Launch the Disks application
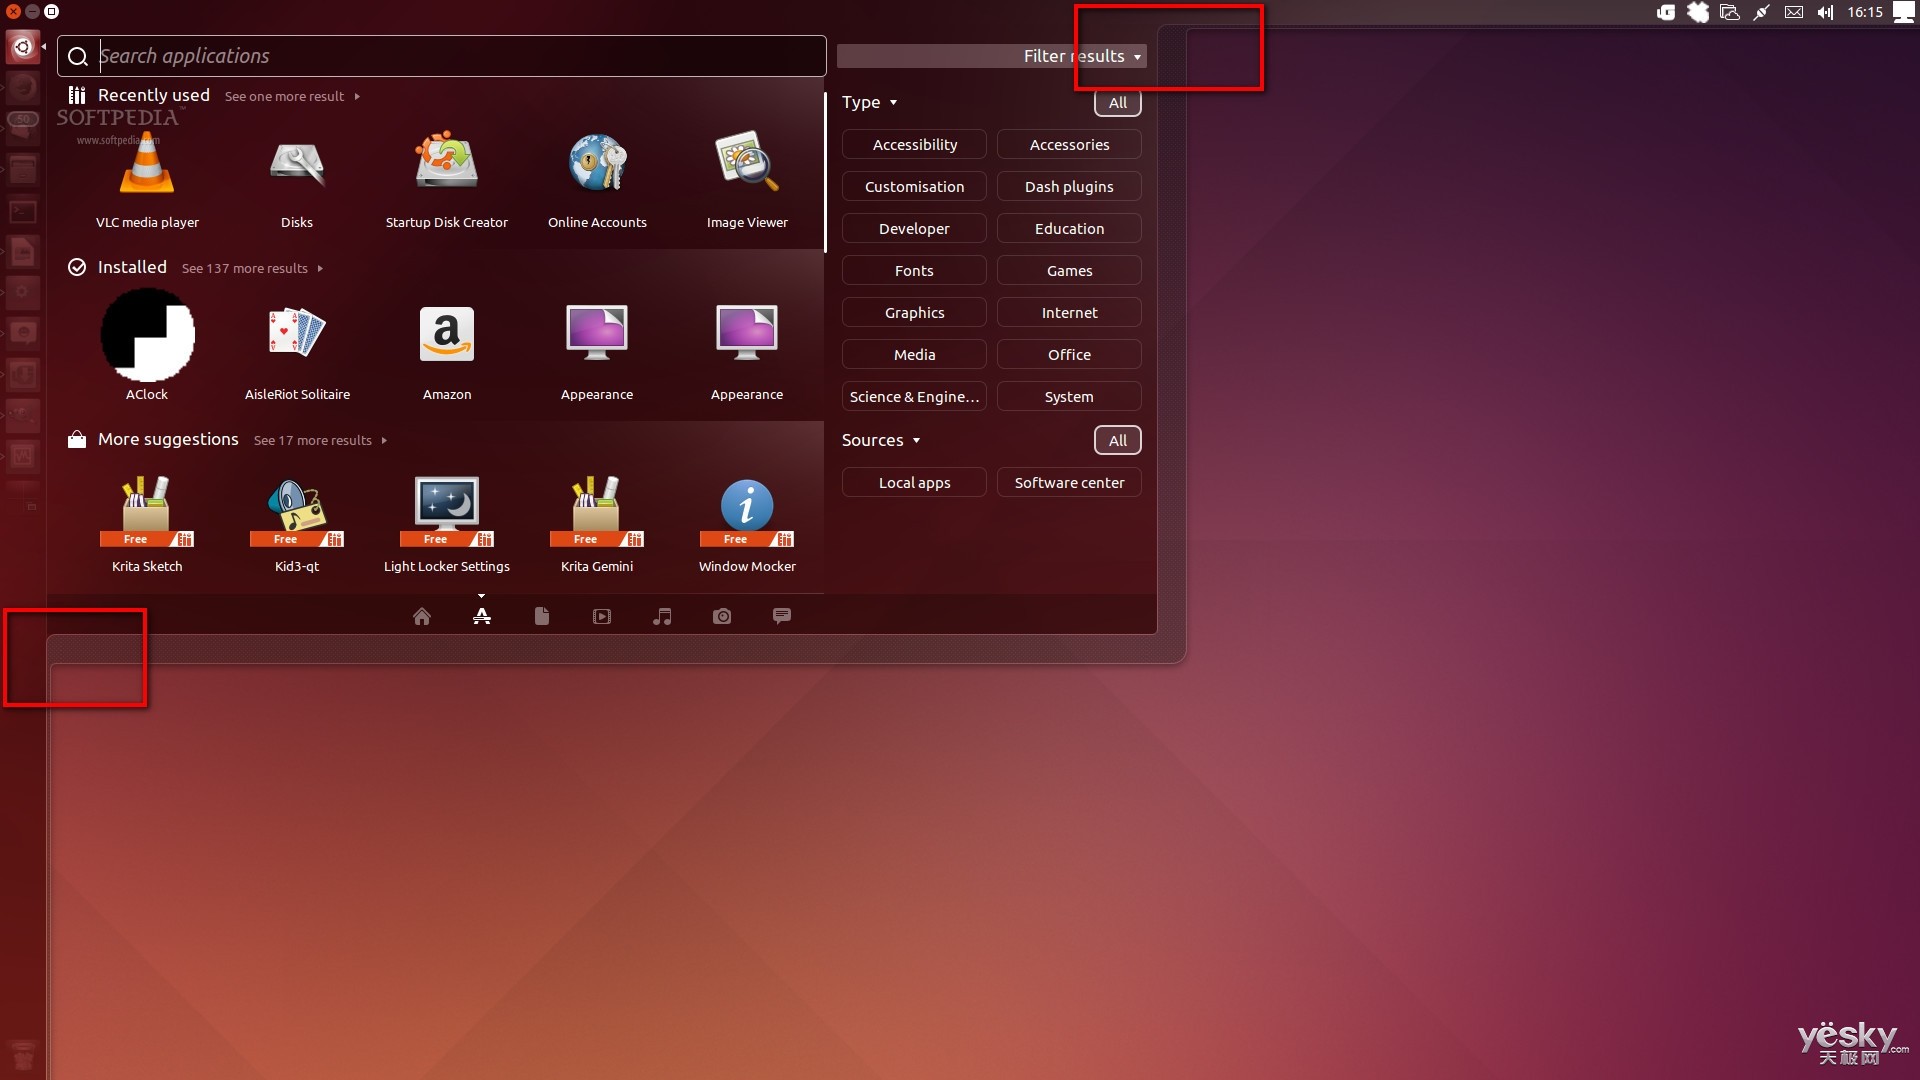The height and width of the screenshot is (1080, 1920). point(297,180)
